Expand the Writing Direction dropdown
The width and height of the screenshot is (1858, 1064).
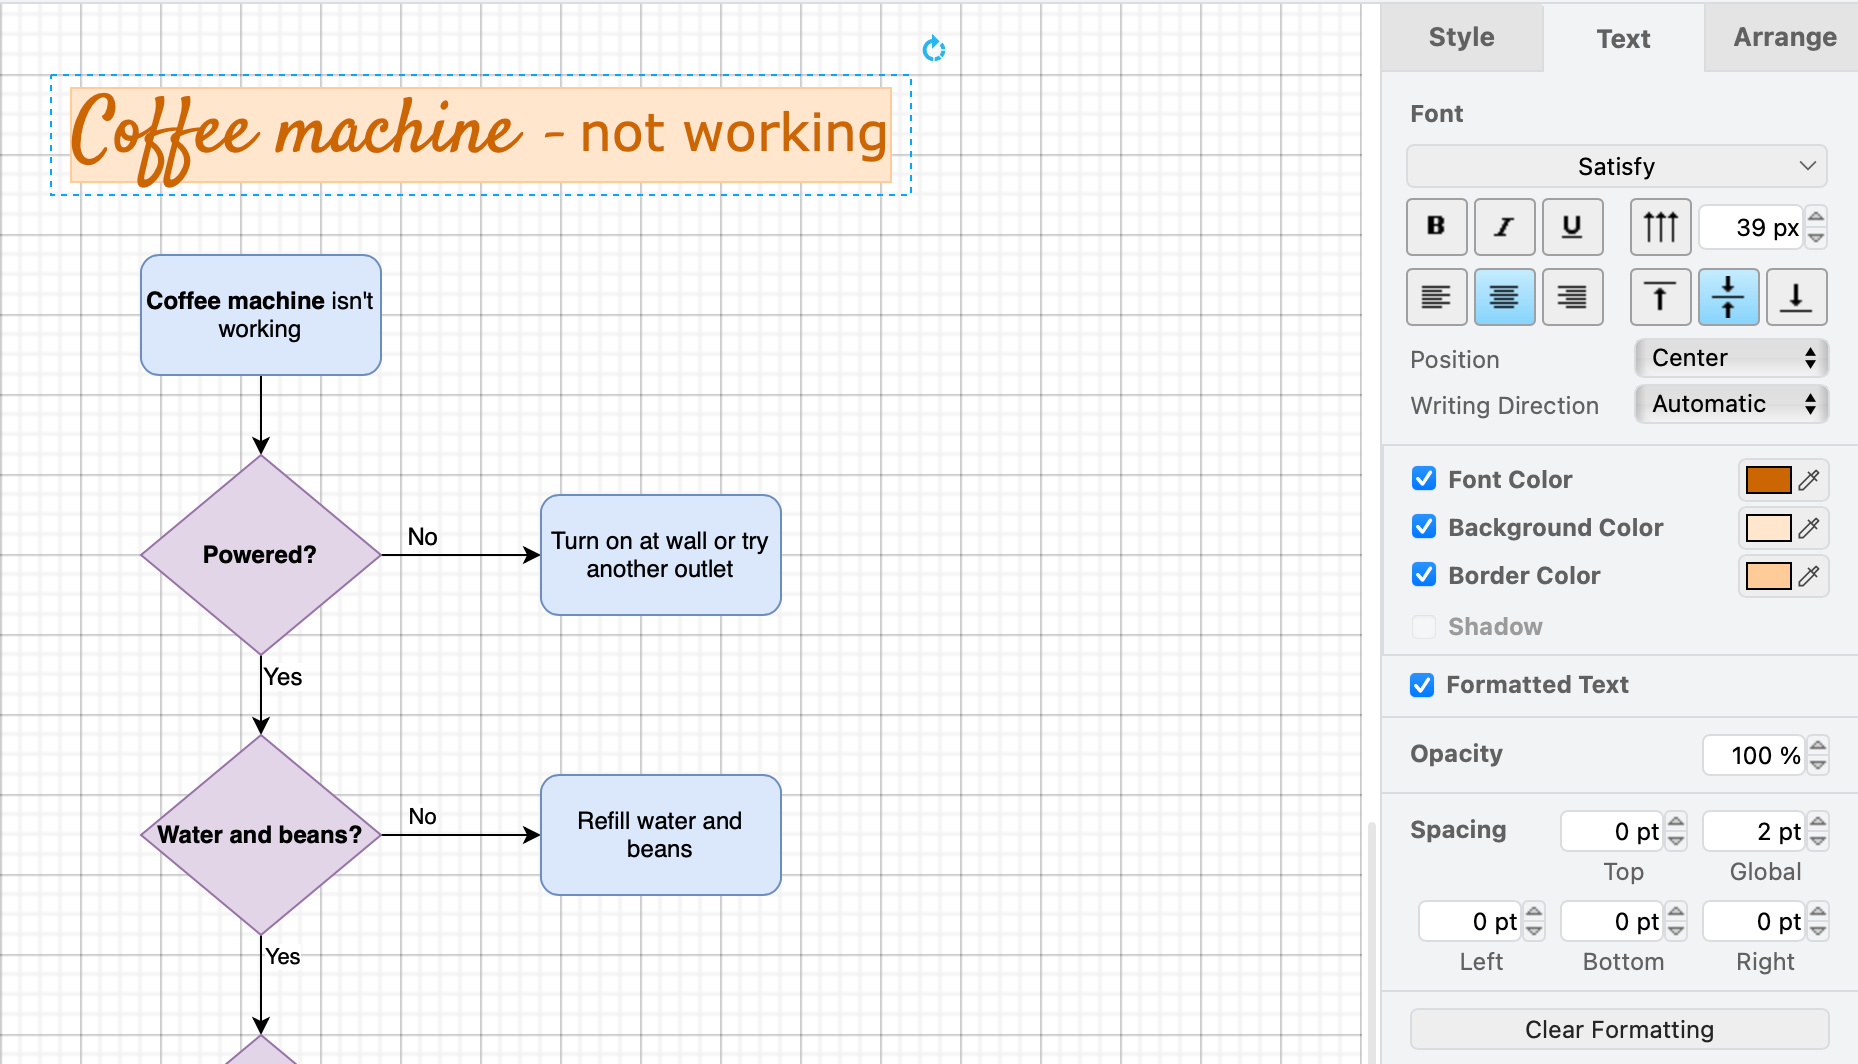point(1731,404)
